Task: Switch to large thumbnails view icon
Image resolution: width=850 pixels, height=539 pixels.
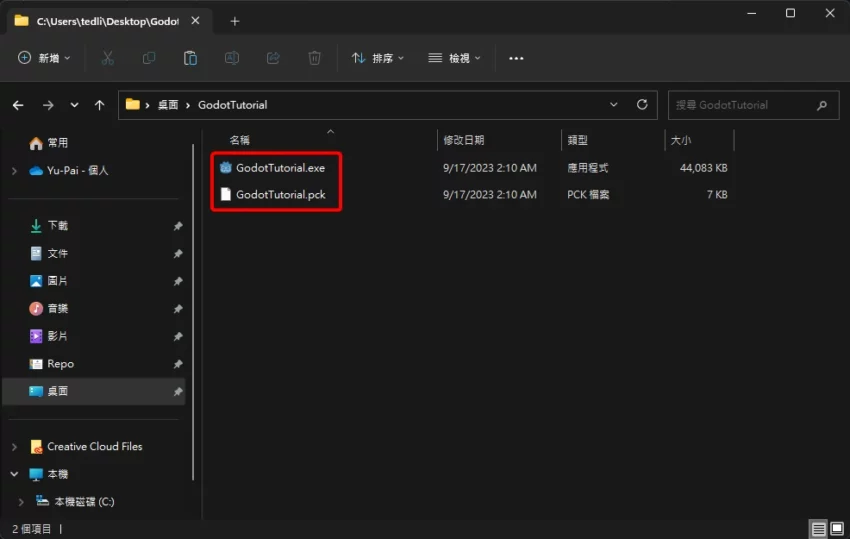Action: click(837, 529)
